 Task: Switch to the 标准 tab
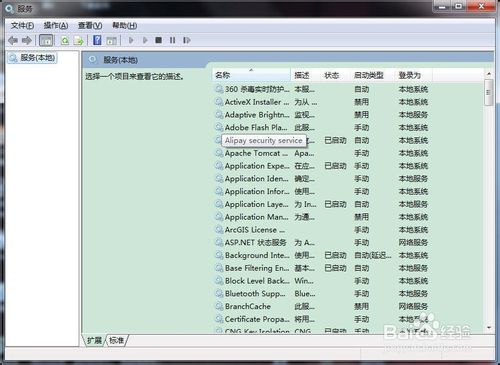(116, 340)
